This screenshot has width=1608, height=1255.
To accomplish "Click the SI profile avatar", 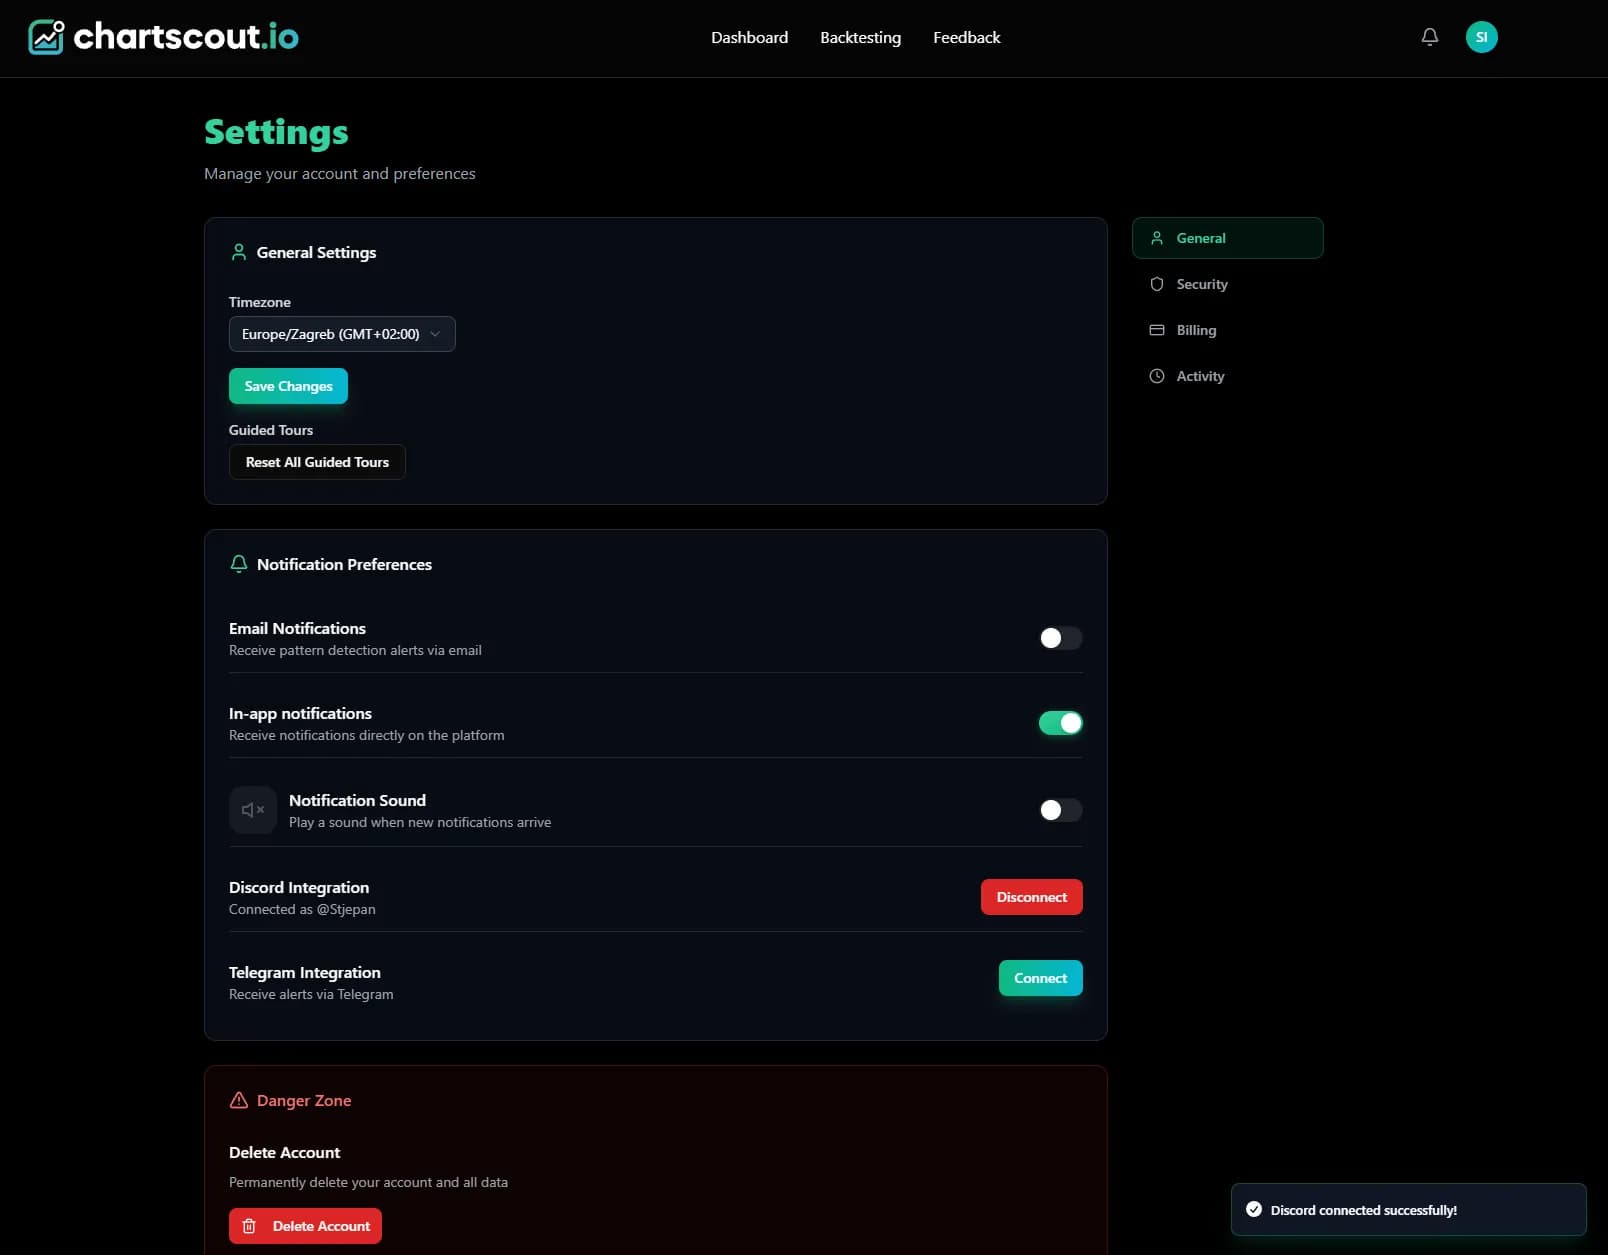I will [1482, 37].
